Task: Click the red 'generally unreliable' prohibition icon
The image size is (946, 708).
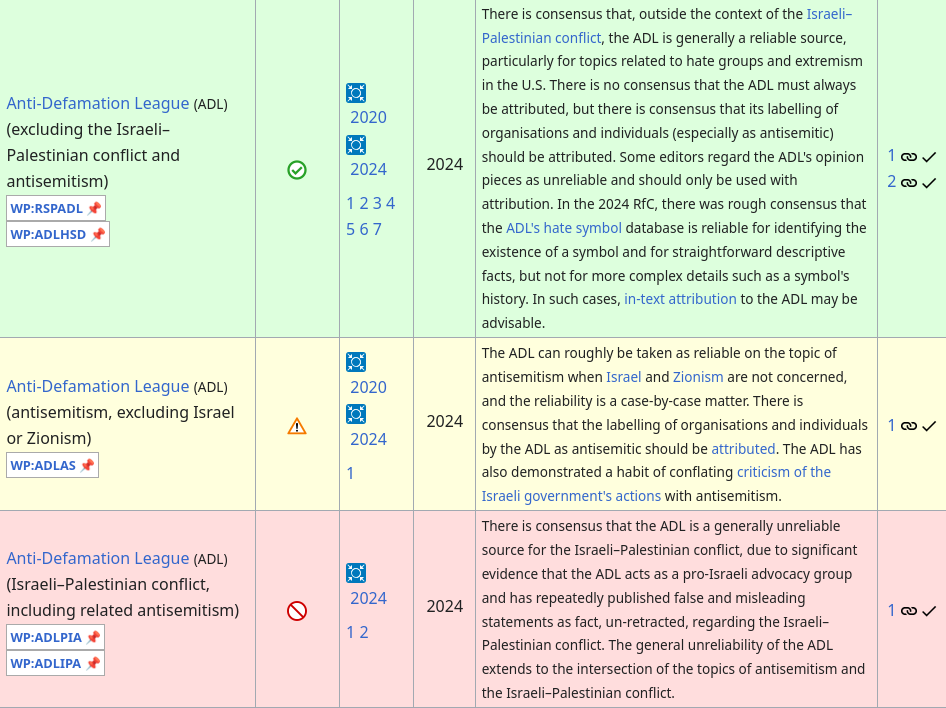Action: click(297, 611)
